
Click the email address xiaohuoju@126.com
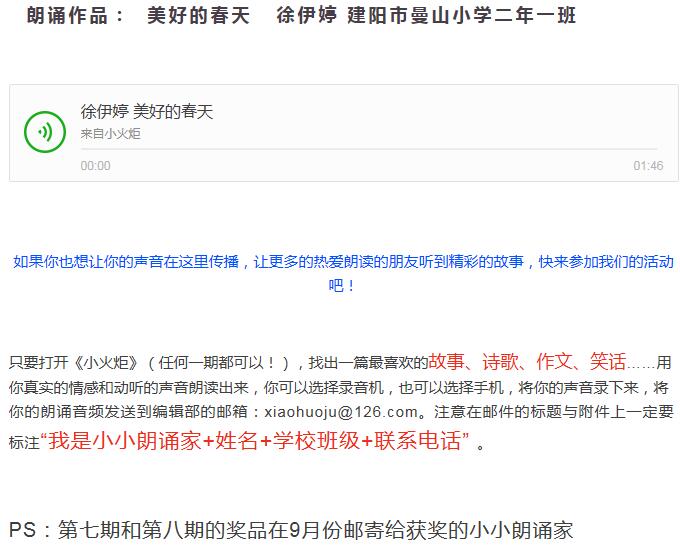point(341,411)
